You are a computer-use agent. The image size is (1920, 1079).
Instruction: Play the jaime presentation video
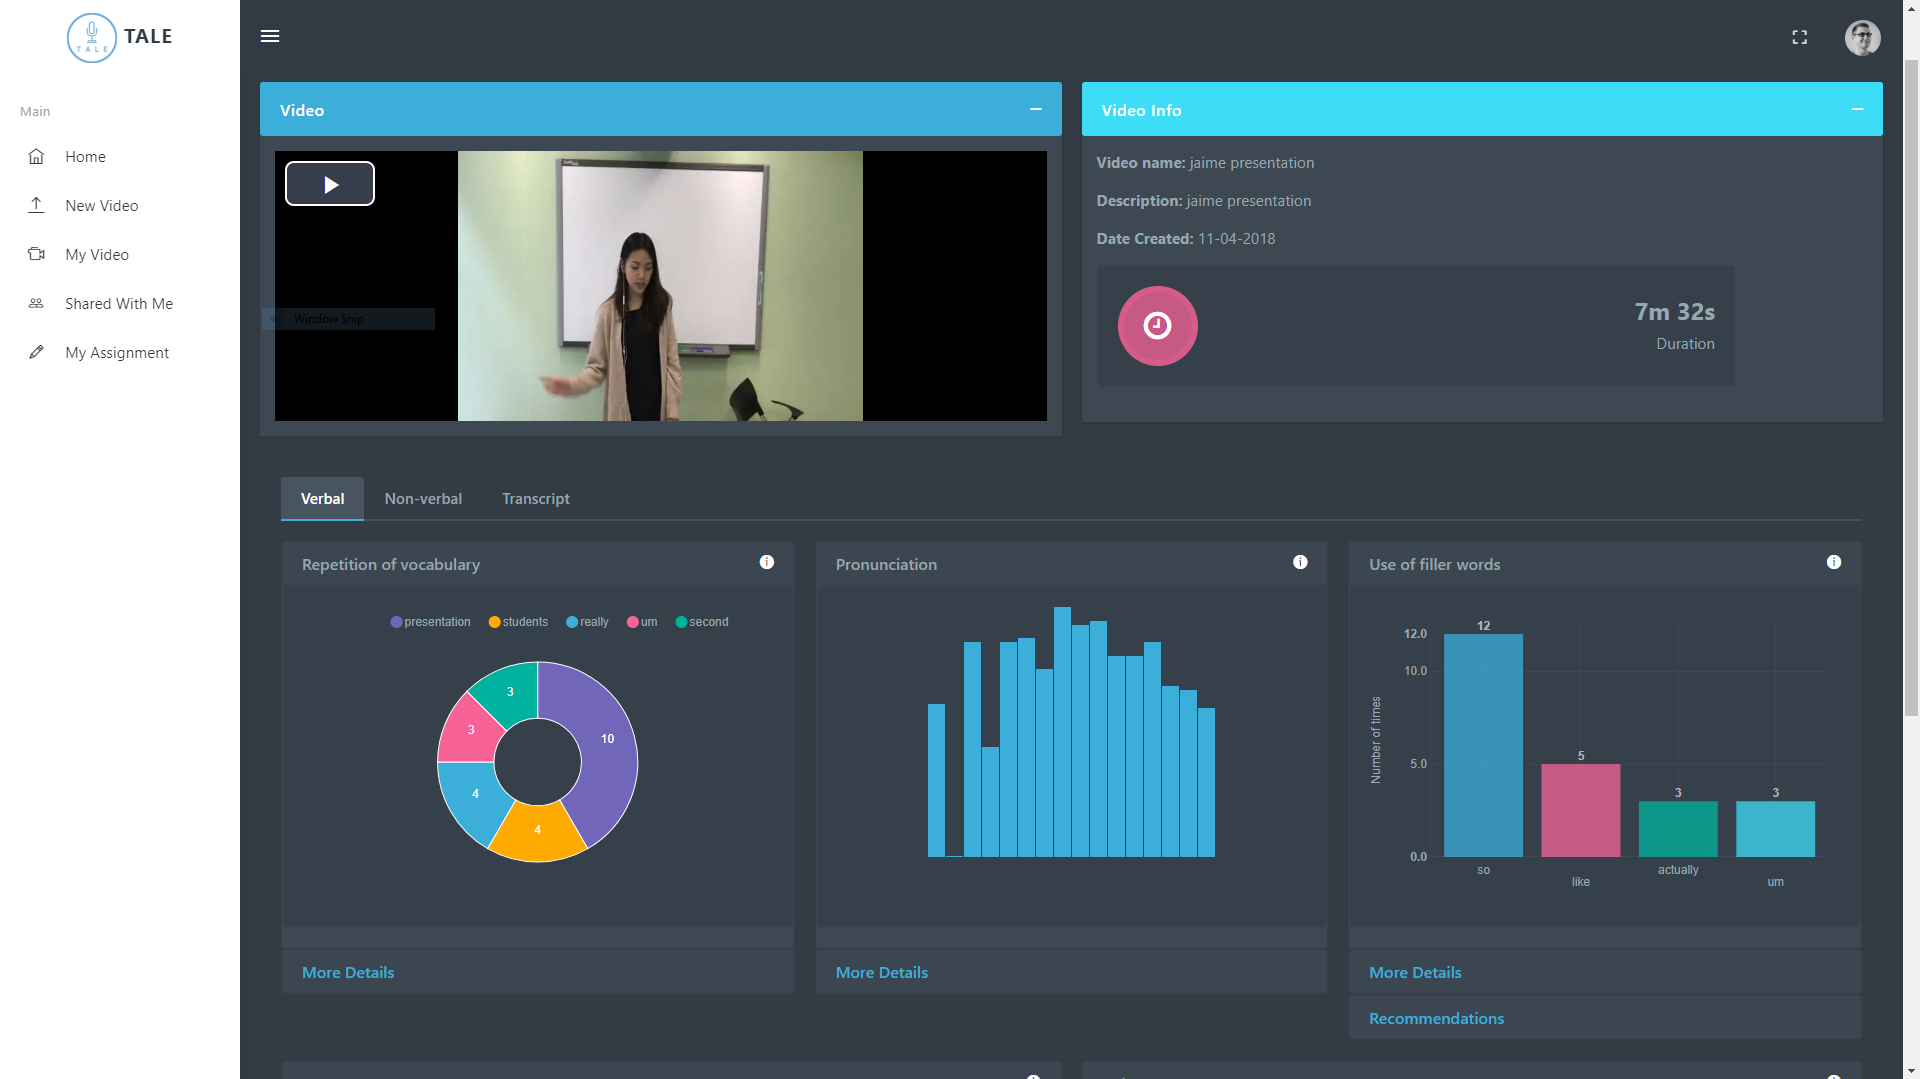tap(330, 184)
